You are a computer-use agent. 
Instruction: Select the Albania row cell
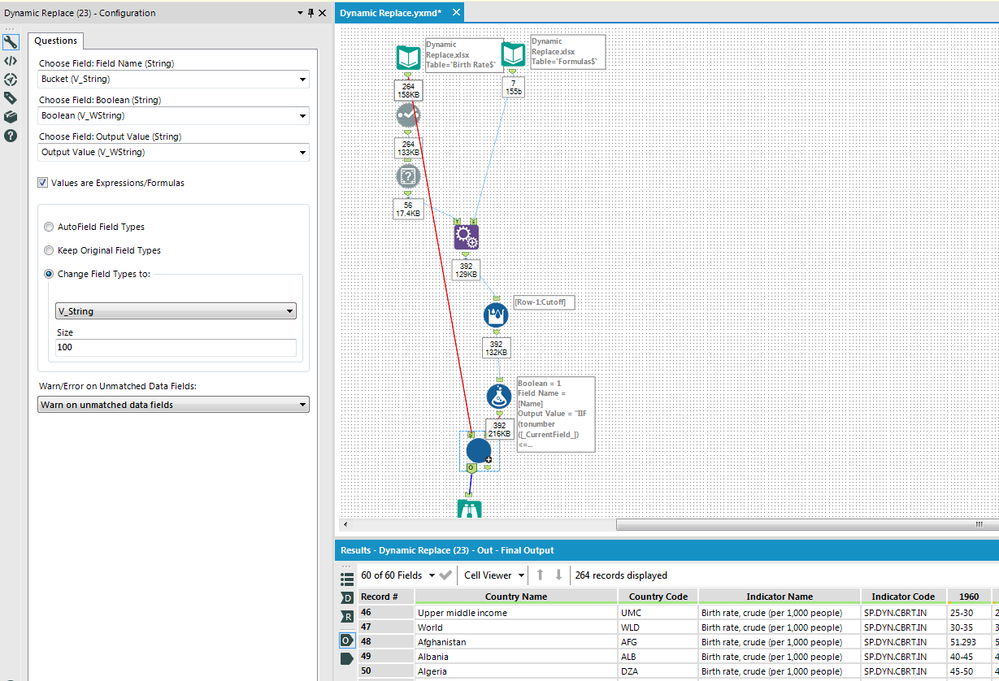pyautogui.click(x=516, y=657)
